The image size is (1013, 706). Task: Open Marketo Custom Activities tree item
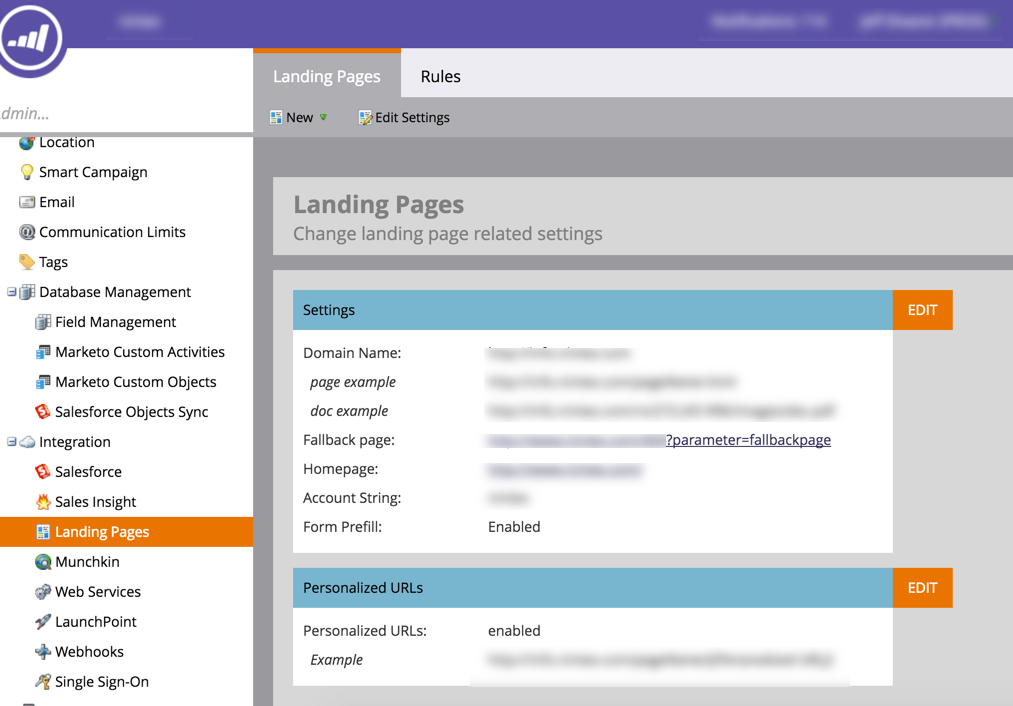[140, 352]
